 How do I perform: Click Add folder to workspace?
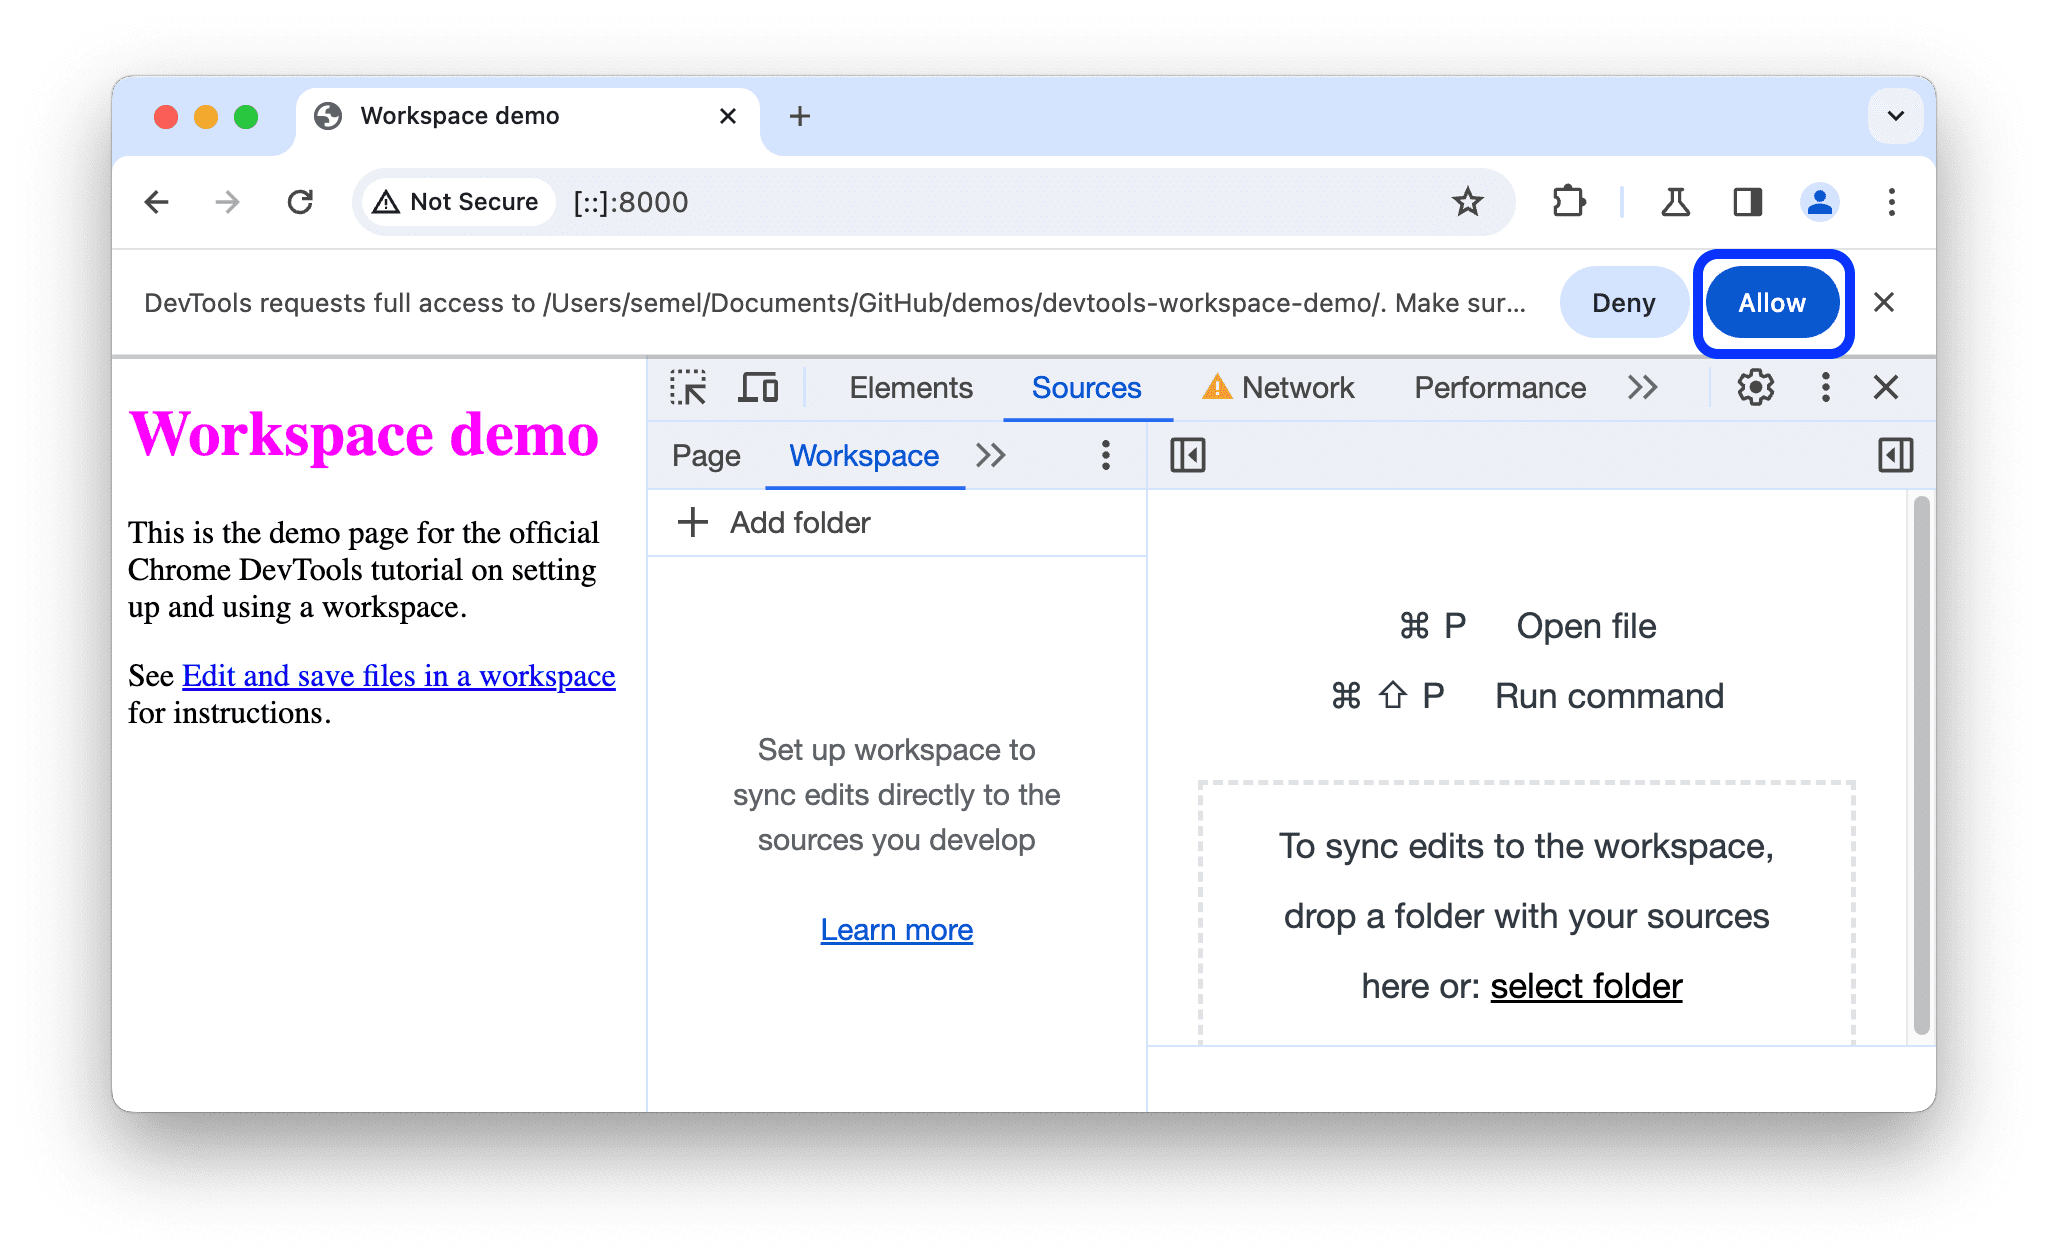[x=775, y=521]
